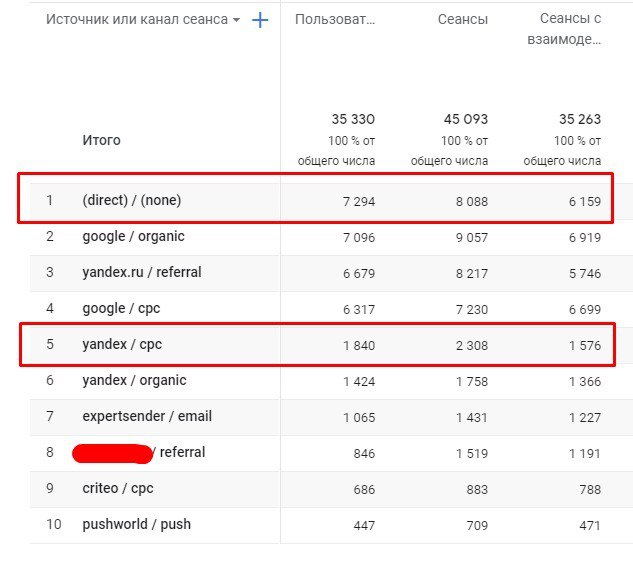The height and width of the screenshot is (572, 633).
Task: Click engaged sessions value 1 191
Action: point(585,454)
